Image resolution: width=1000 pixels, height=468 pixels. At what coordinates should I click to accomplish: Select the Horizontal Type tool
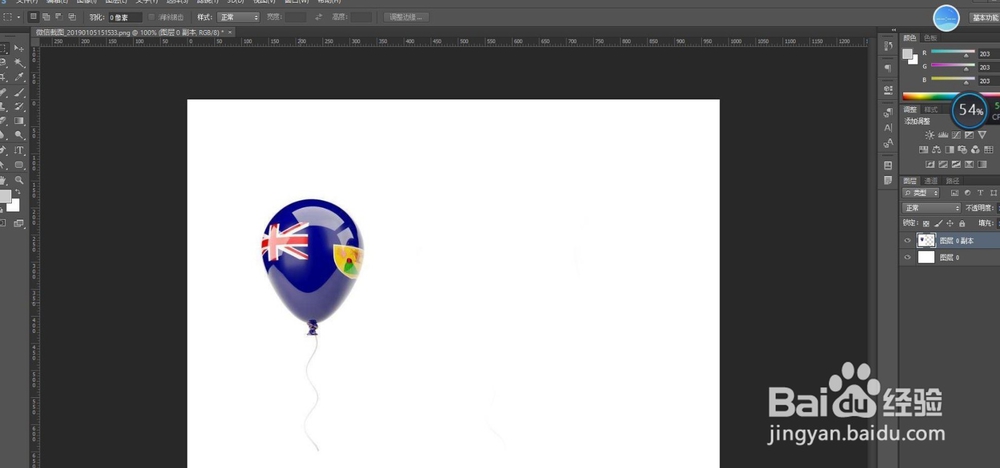pyautogui.click(x=19, y=150)
